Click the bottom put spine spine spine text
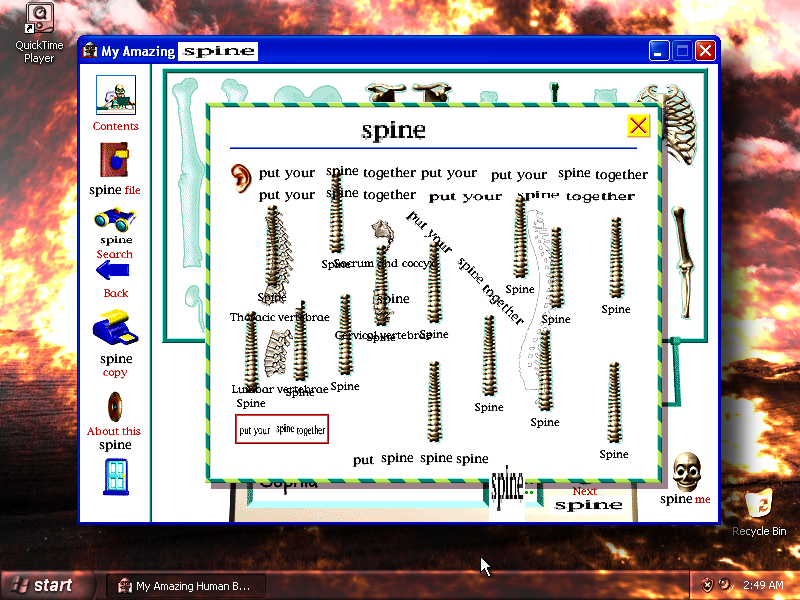This screenshot has height=600, width=800. coord(420,459)
